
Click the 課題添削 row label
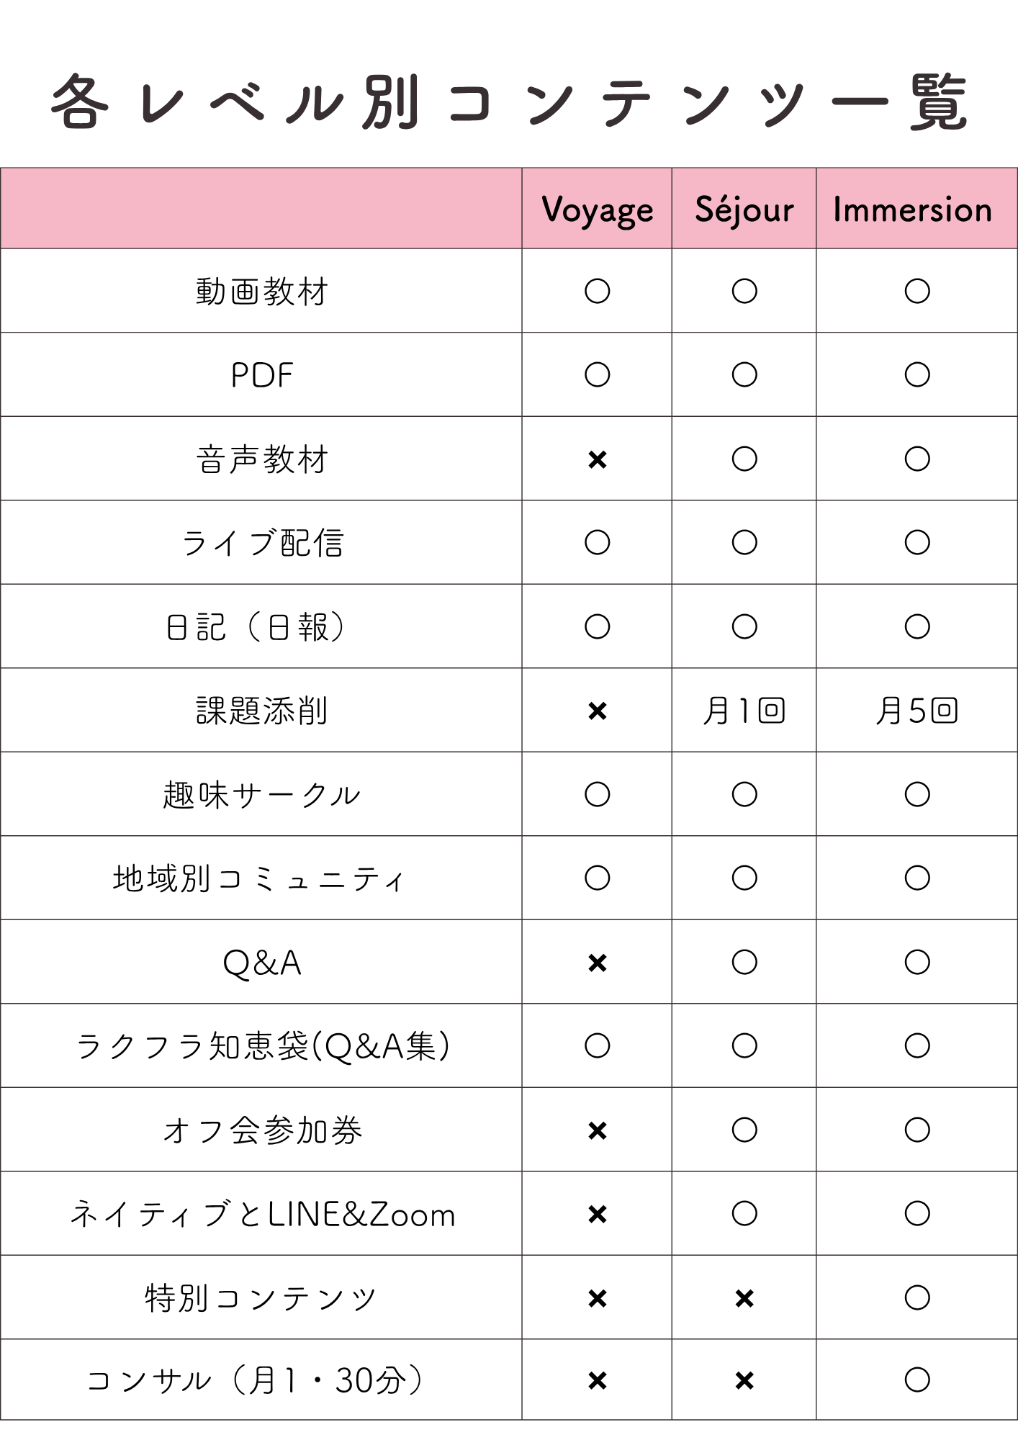(x=262, y=711)
